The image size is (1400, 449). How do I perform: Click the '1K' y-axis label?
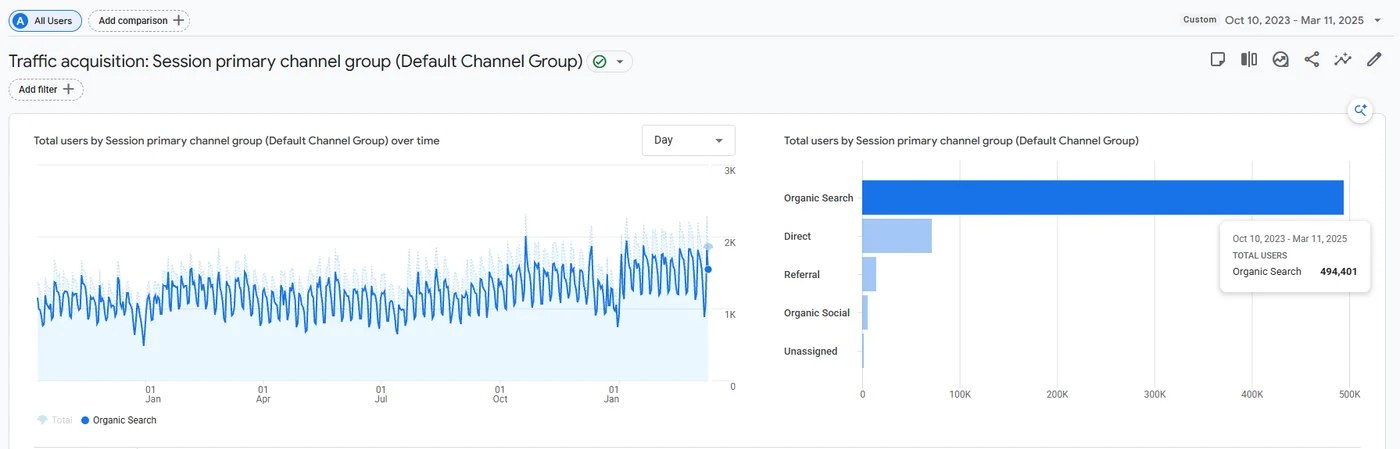click(730, 315)
